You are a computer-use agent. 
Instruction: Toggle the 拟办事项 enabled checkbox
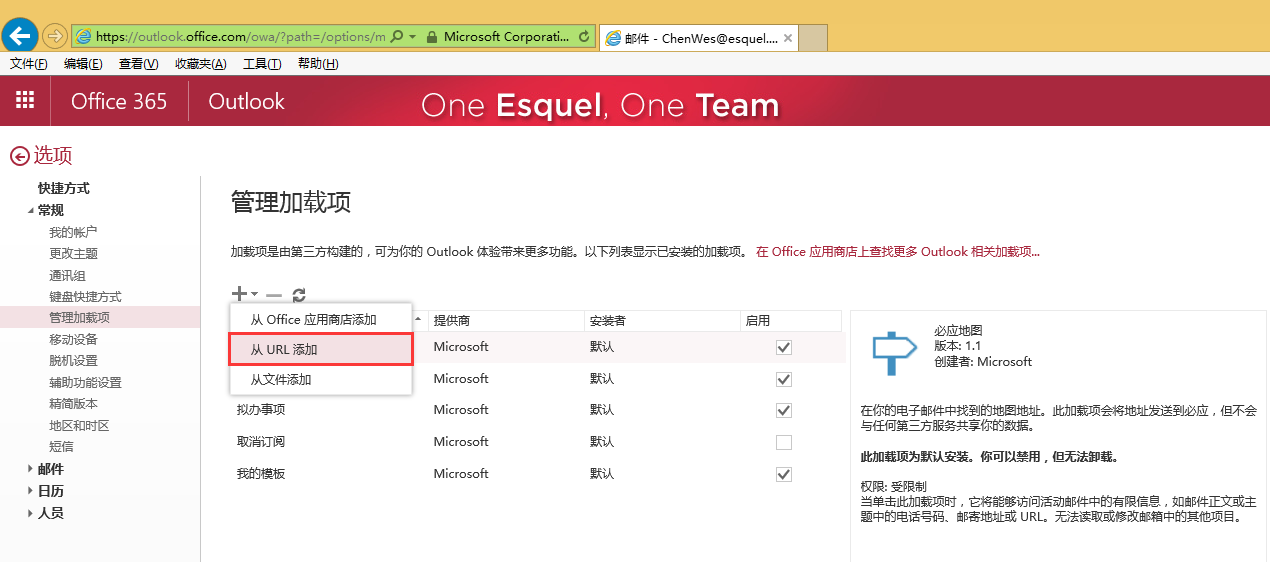(784, 410)
